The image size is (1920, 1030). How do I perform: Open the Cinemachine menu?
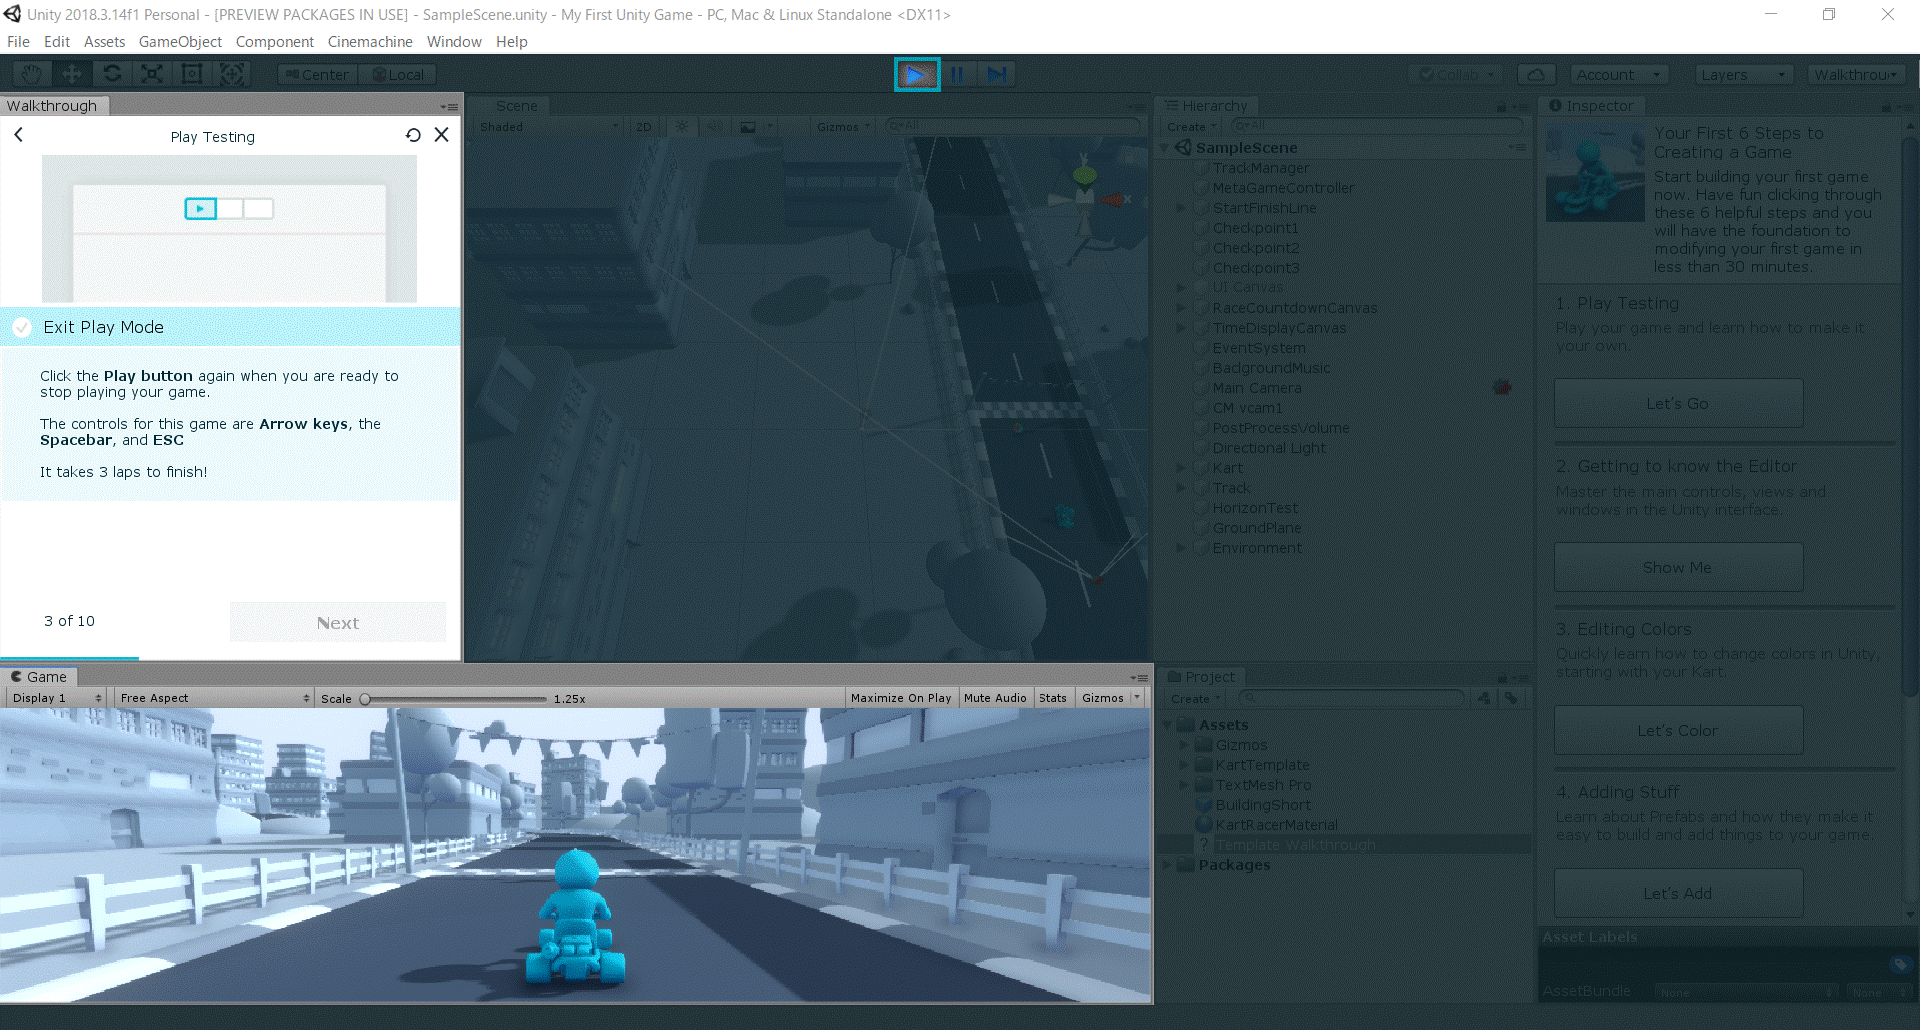tap(369, 42)
